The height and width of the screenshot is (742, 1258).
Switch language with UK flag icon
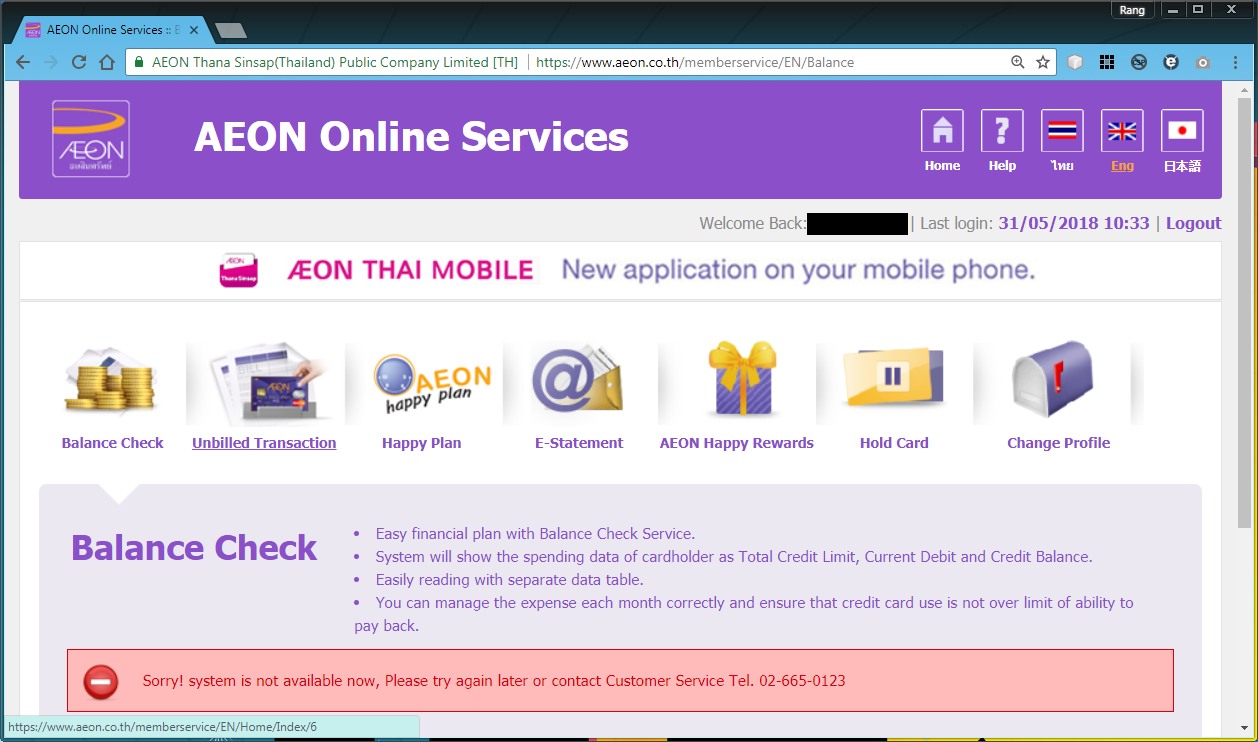pyautogui.click(x=1122, y=131)
